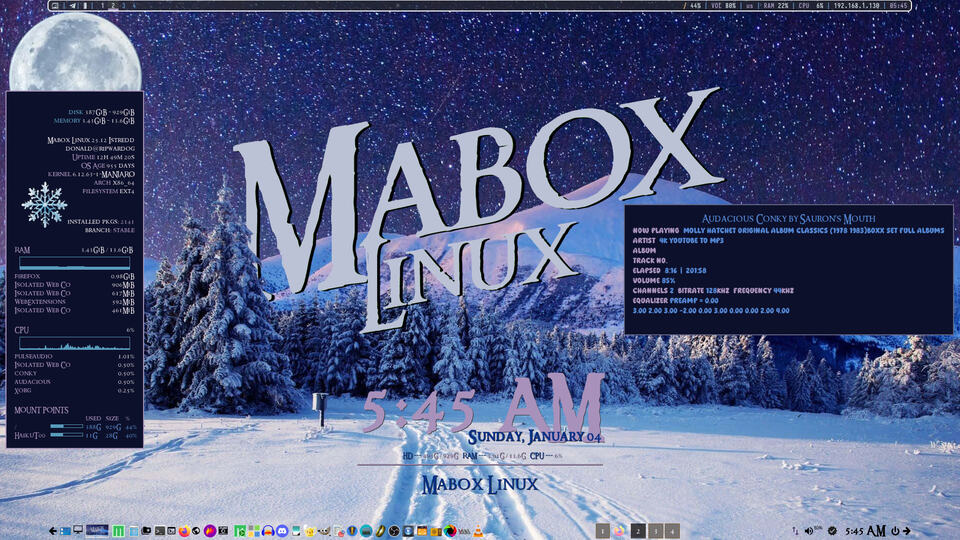960x540 pixels.
Task: Click the OBS Studio icon in dock
Action: tap(394, 530)
